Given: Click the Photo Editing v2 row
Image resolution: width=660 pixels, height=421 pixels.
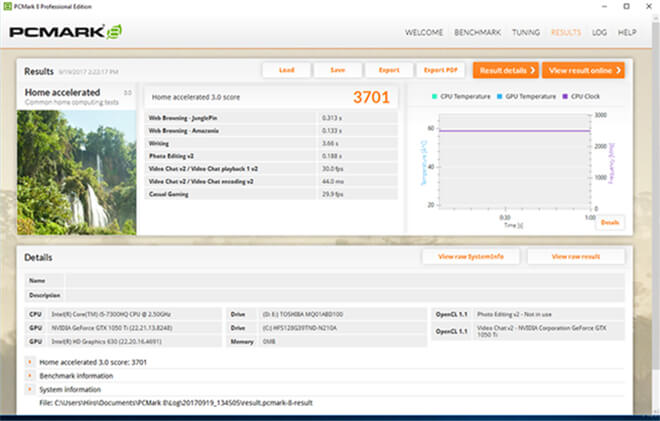Looking at the screenshot, I should point(271,156).
